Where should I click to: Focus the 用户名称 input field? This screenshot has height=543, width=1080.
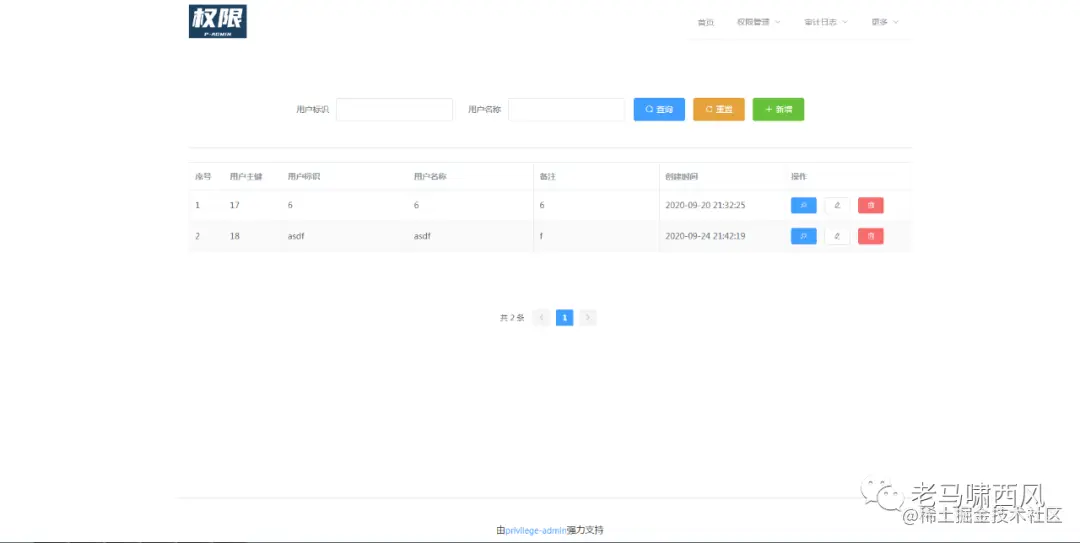566,110
